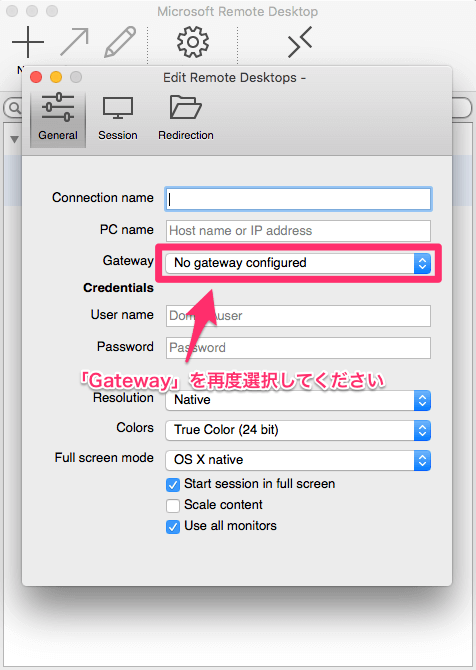Click the Password field
Image resolution: width=476 pixels, height=670 pixels.
pos(298,348)
